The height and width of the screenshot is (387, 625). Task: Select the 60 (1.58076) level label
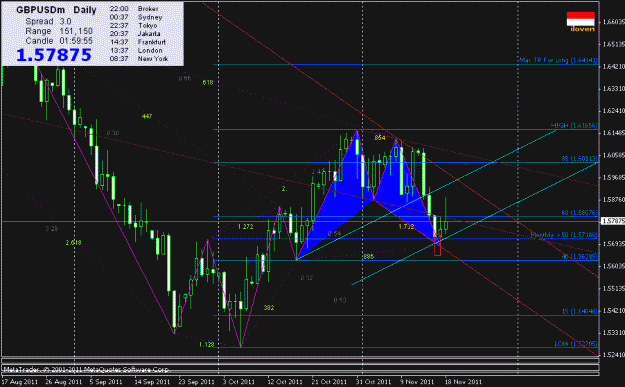580,213
